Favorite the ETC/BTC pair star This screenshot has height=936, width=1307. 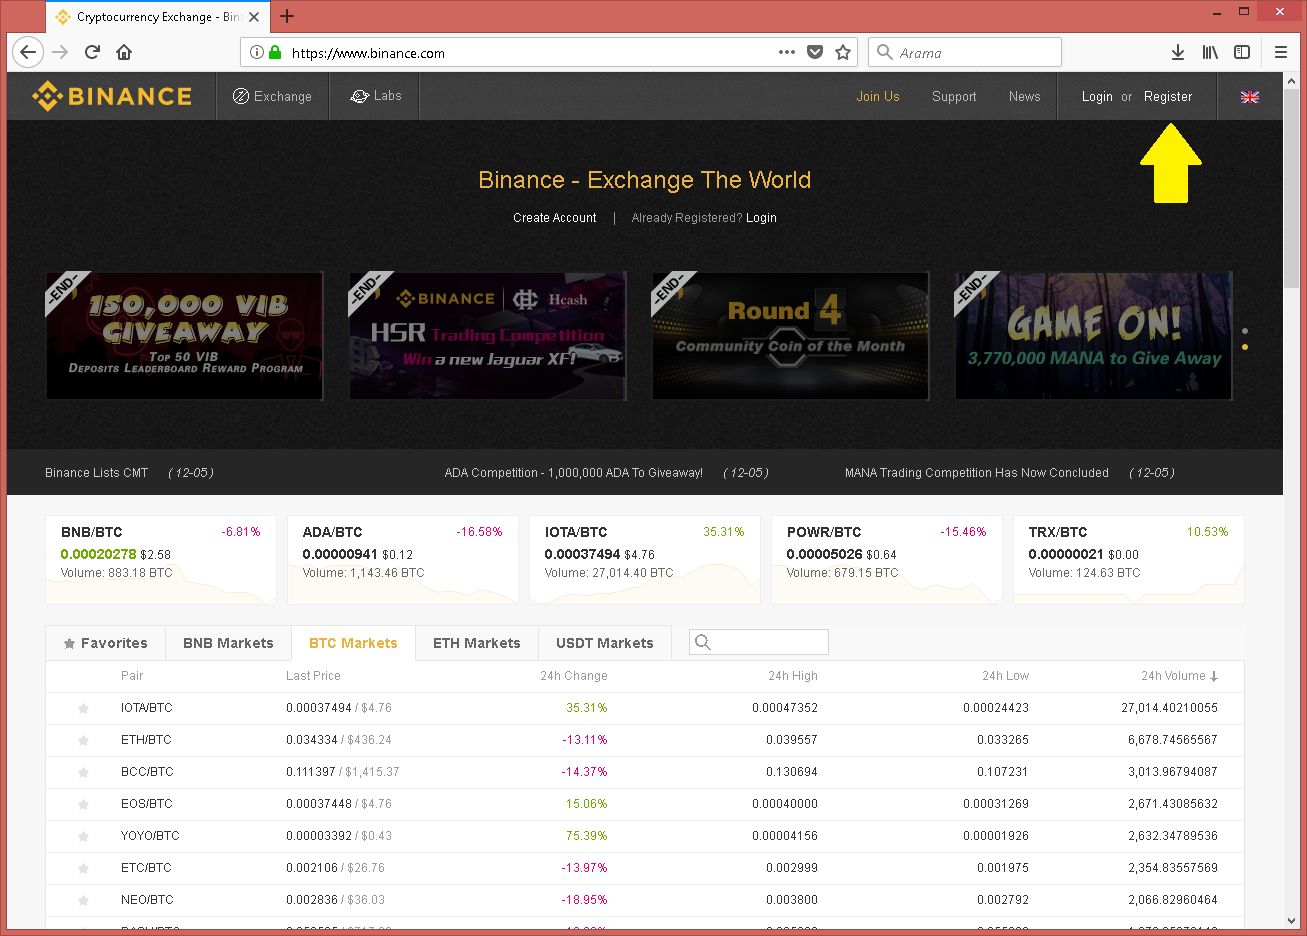coord(84,868)
